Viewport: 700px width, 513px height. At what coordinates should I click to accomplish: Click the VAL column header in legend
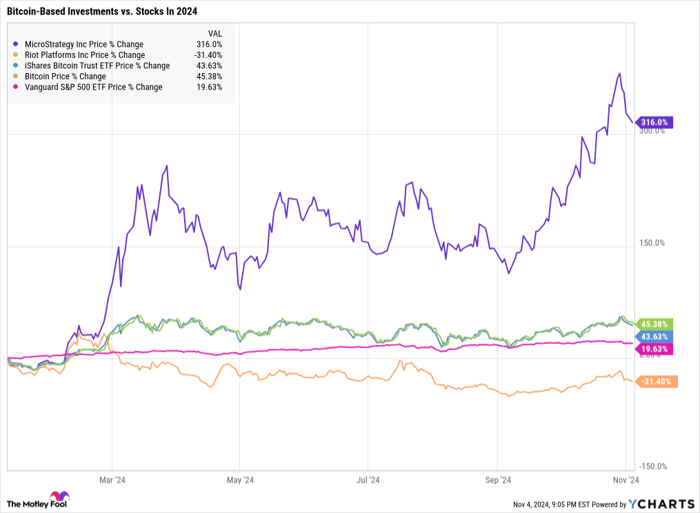tap(200, 32)
